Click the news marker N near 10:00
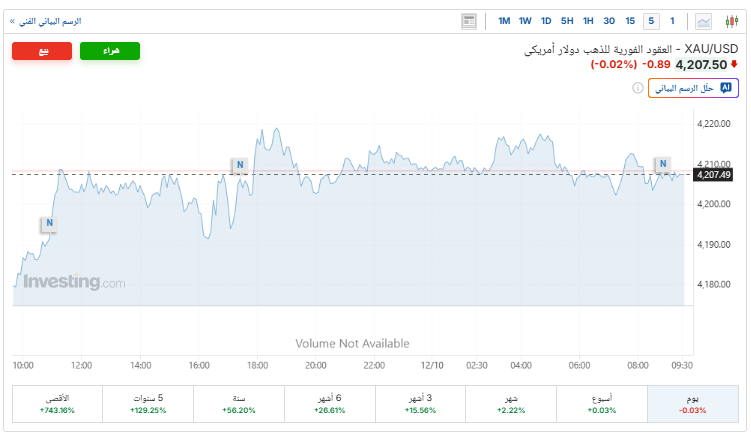751x435 pixels. 48,224
